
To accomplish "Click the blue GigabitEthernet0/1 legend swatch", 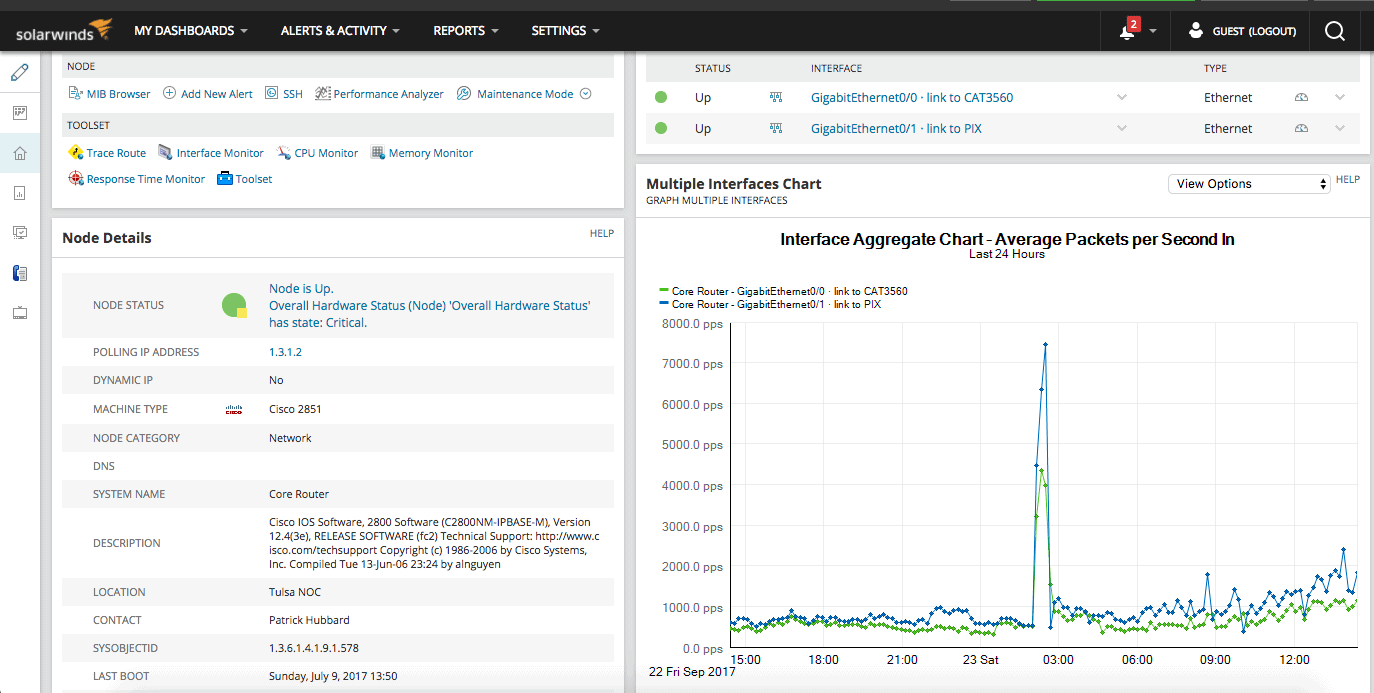I will 664,303.
